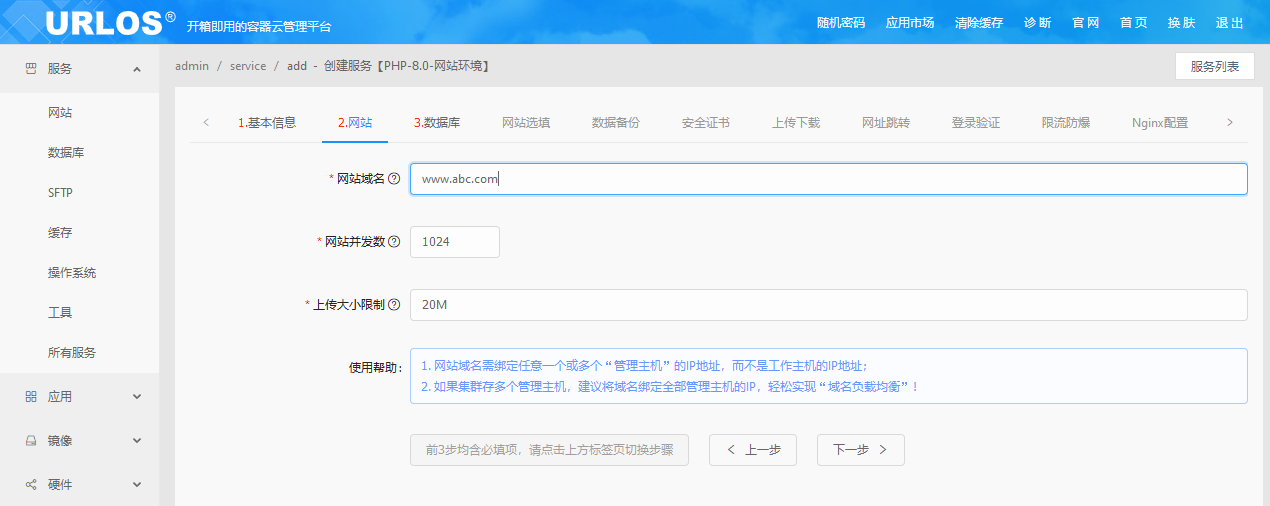Select 所有服务 in the sidebar
Image resolution: width=1270 pixels, height=506 pixels.
[x=72, y=353]
